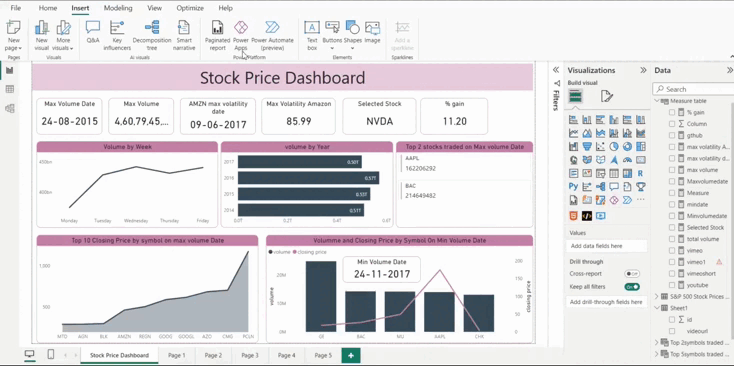
Task: Check the % gain field checkbox
Action: (672, 112)
